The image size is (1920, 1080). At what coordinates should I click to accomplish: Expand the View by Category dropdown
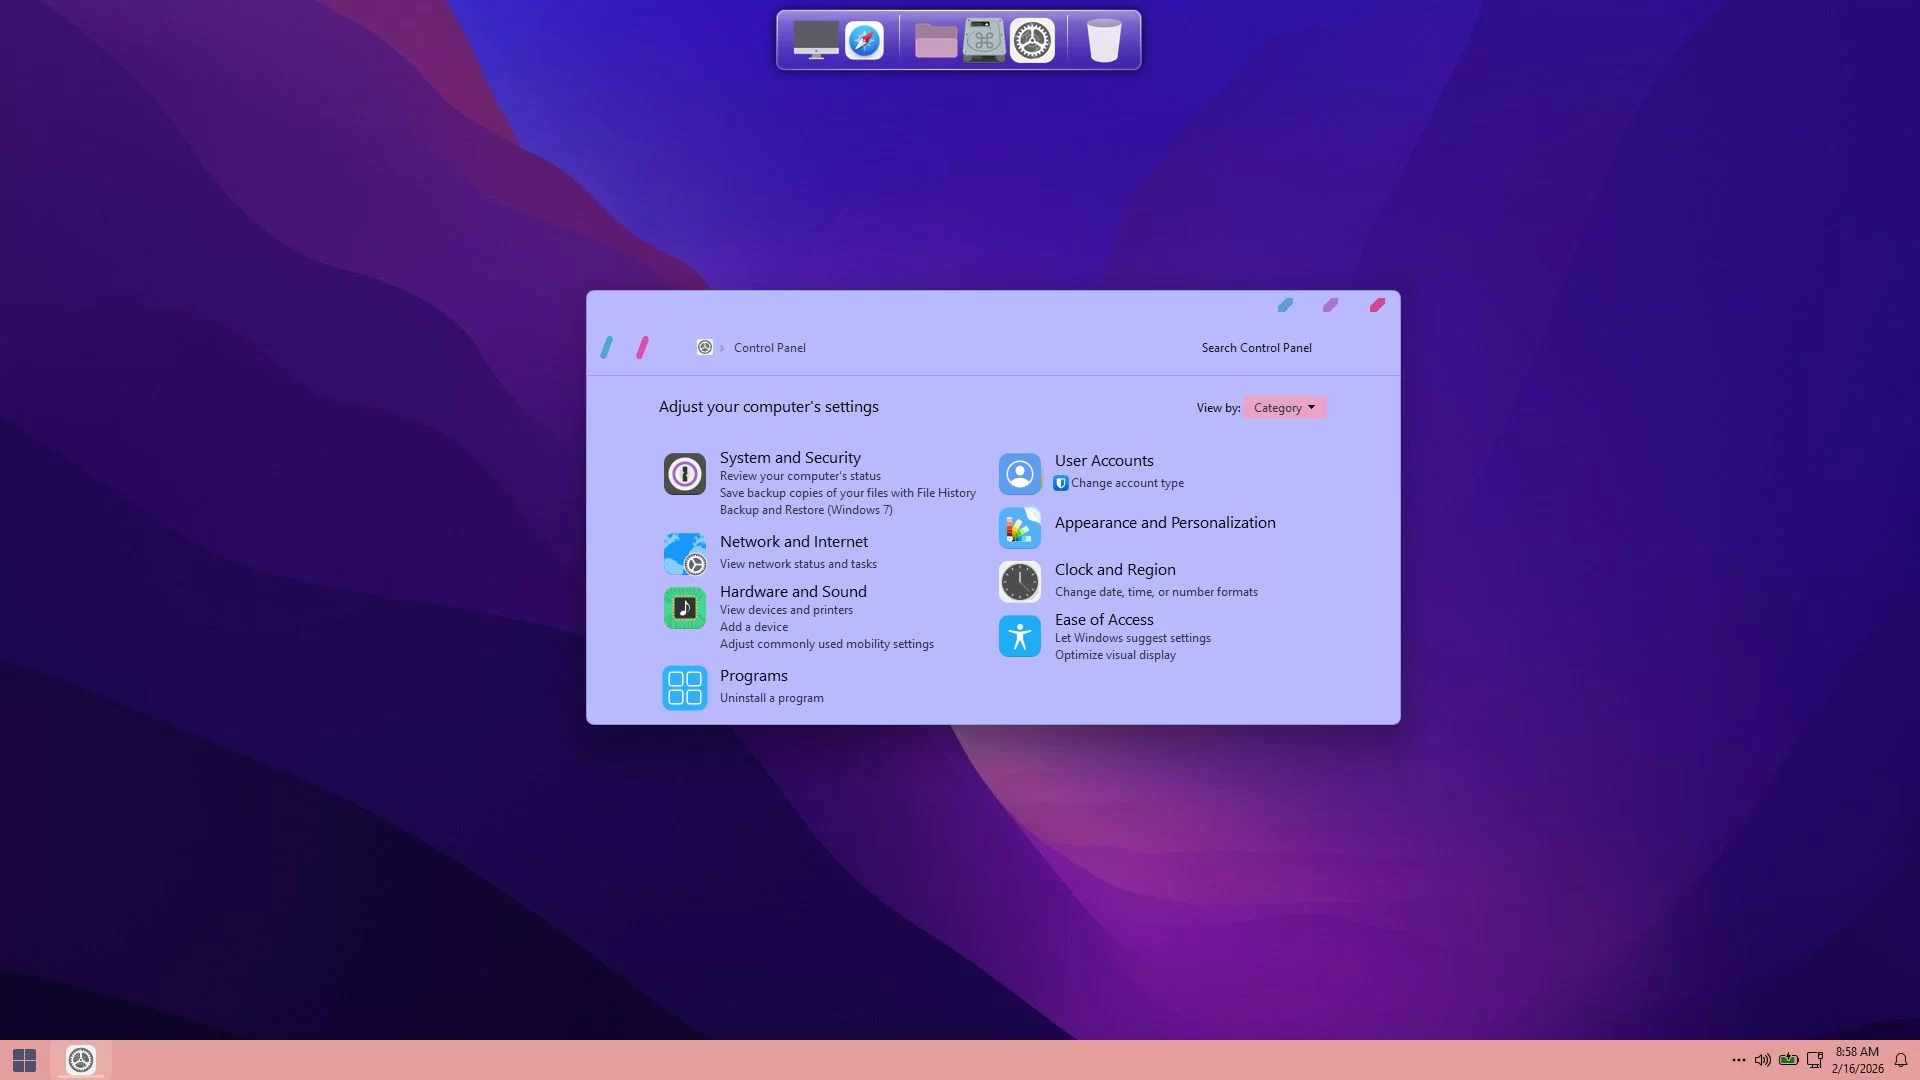(1284, 408)
